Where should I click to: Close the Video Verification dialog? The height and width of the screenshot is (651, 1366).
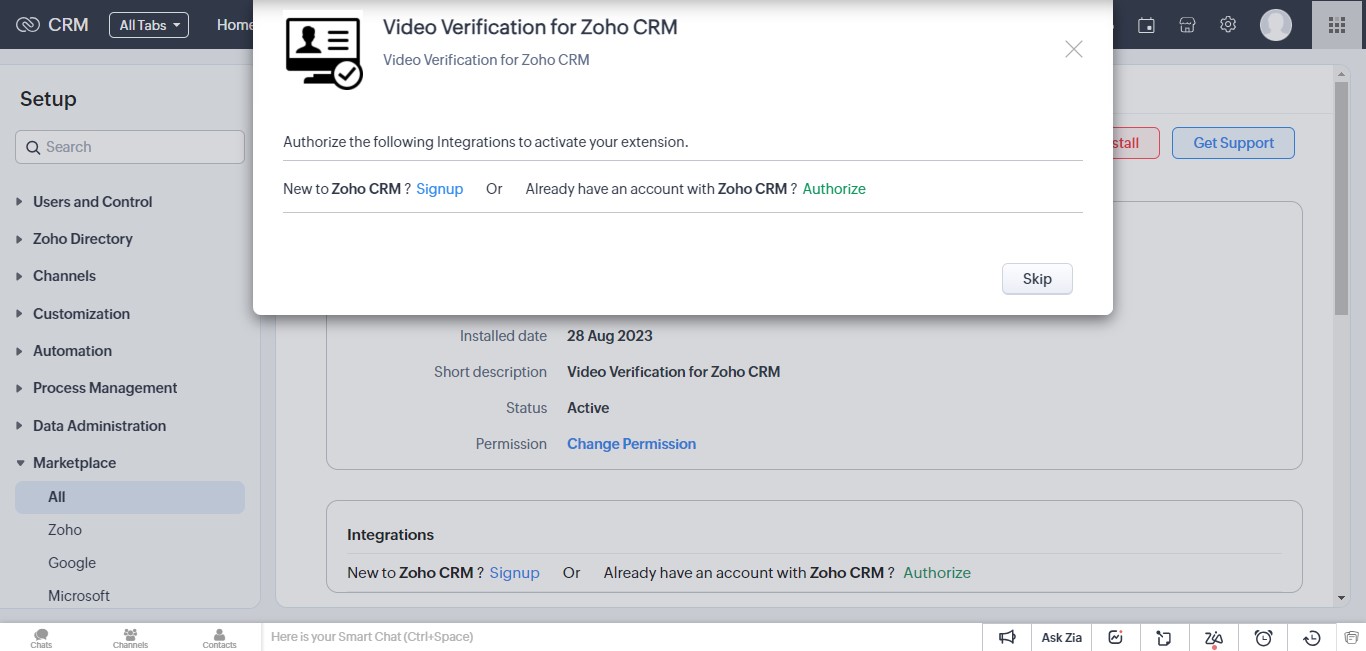1073,49
